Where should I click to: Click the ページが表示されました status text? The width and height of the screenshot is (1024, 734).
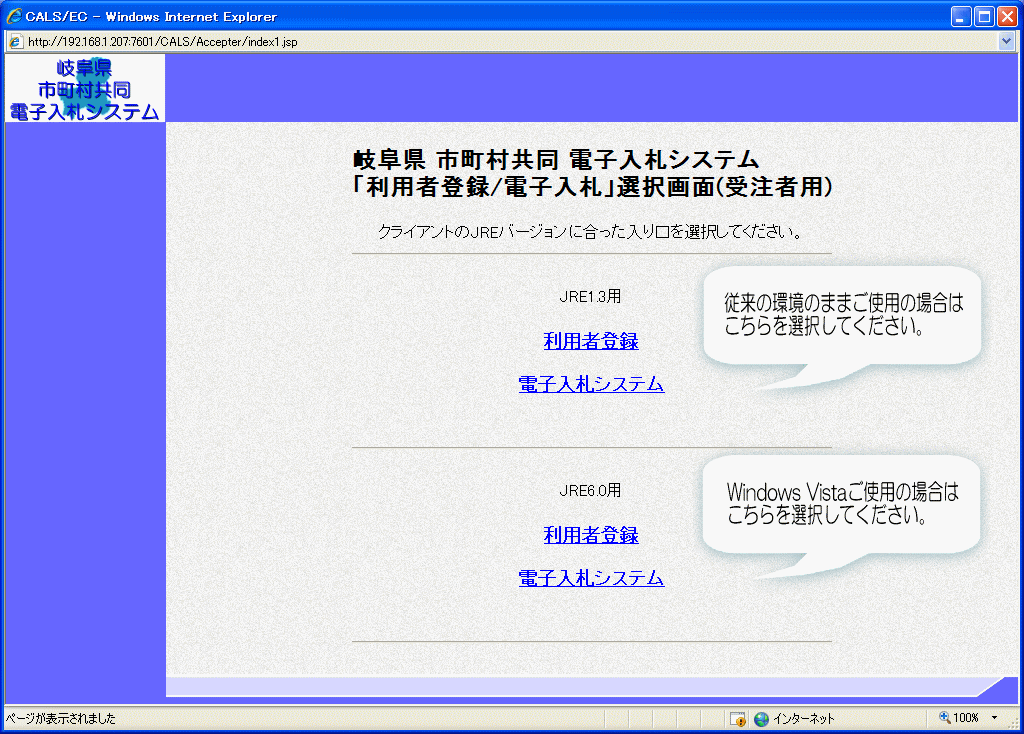tap(61, 718)
